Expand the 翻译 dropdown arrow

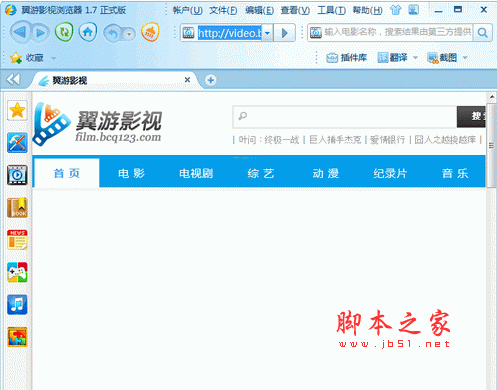(415, 58)
